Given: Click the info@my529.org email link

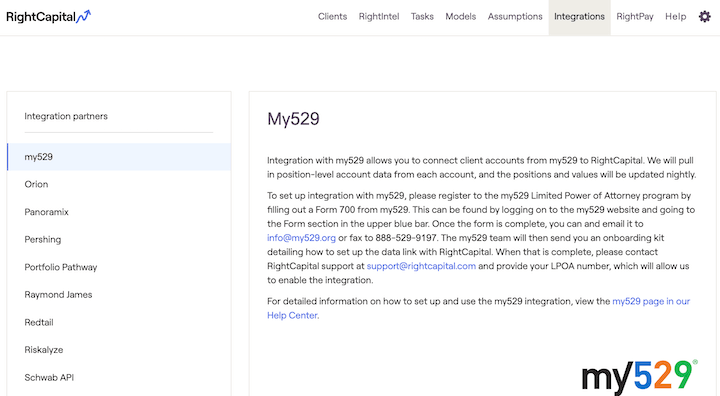Looking at the screenshot, I should click(x=301, y=238).
